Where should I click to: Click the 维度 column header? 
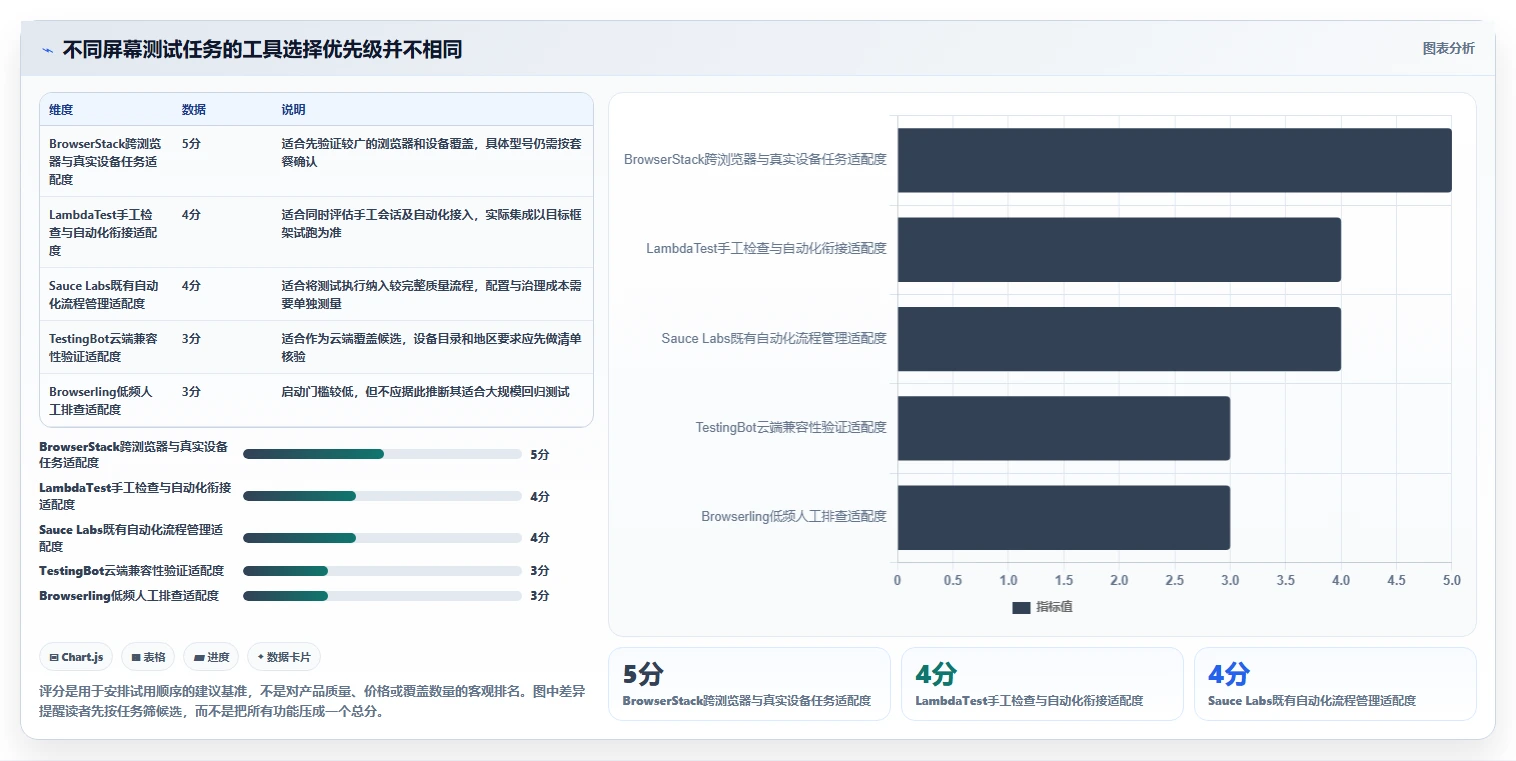61,110
